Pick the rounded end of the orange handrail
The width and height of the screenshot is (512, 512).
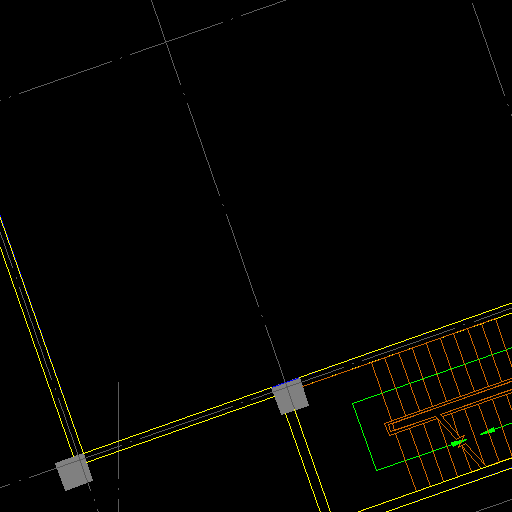(x=388, y=428)
